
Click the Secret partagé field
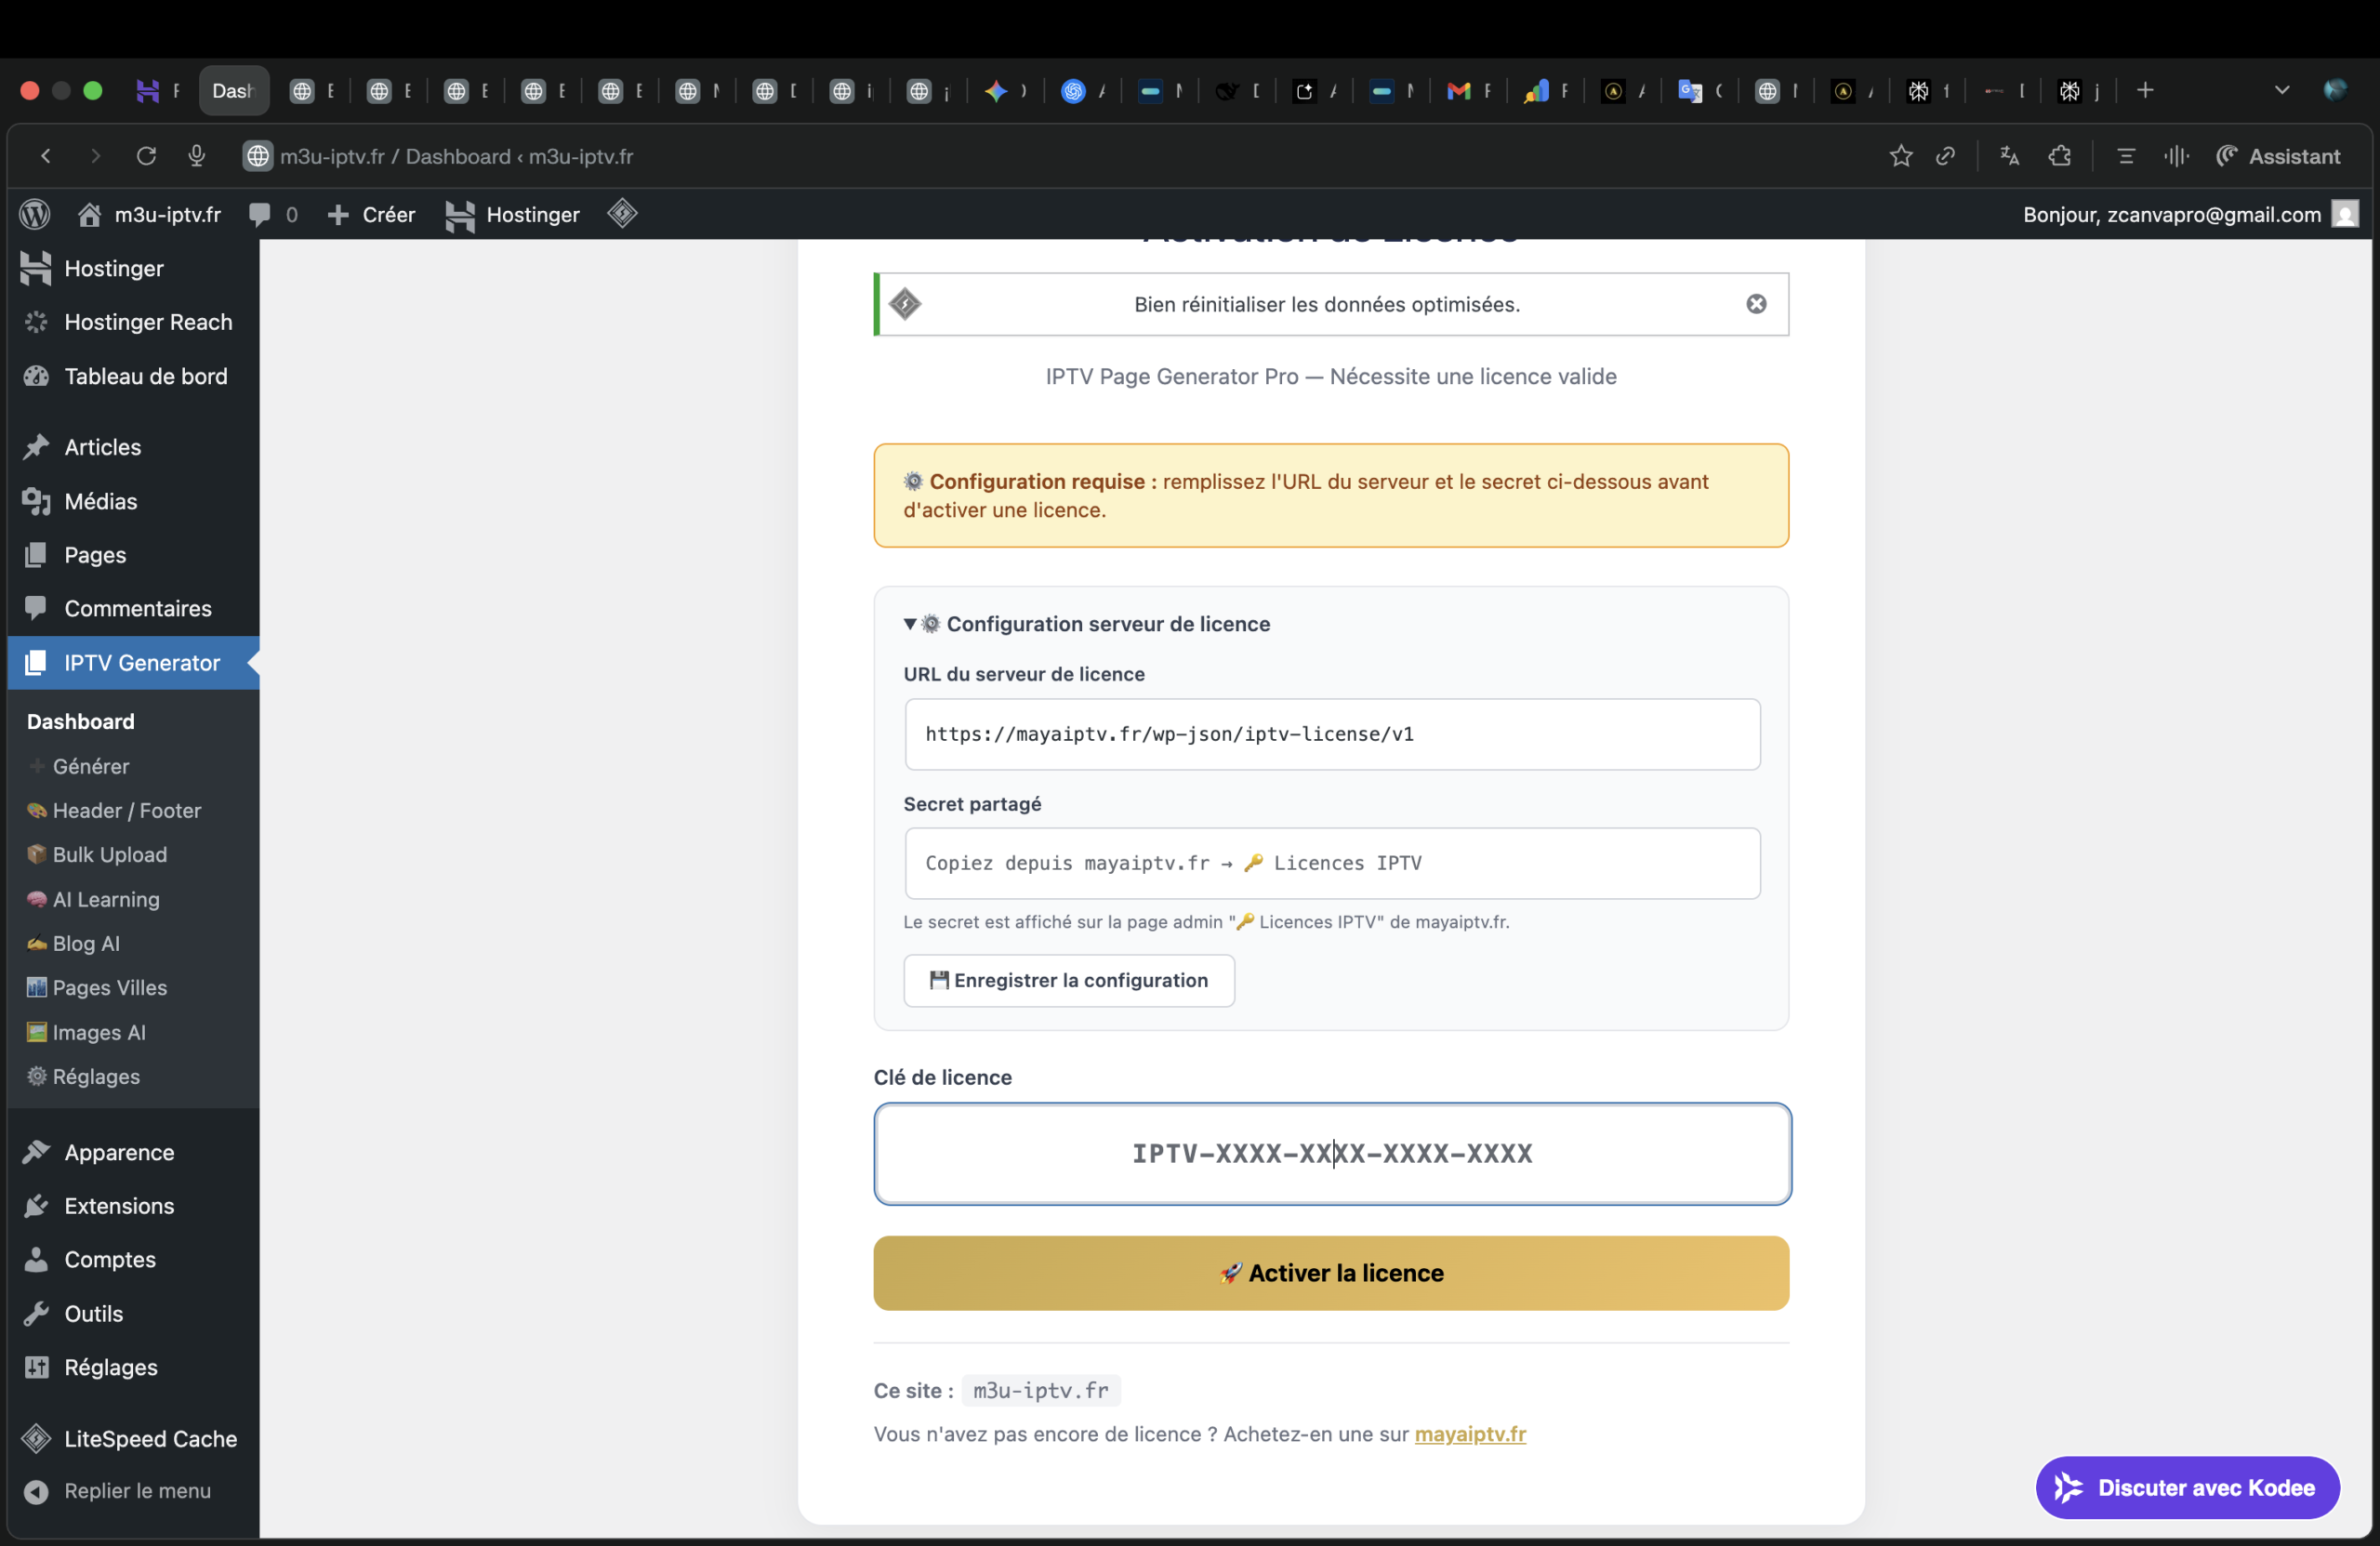[x=1332, y=863]
